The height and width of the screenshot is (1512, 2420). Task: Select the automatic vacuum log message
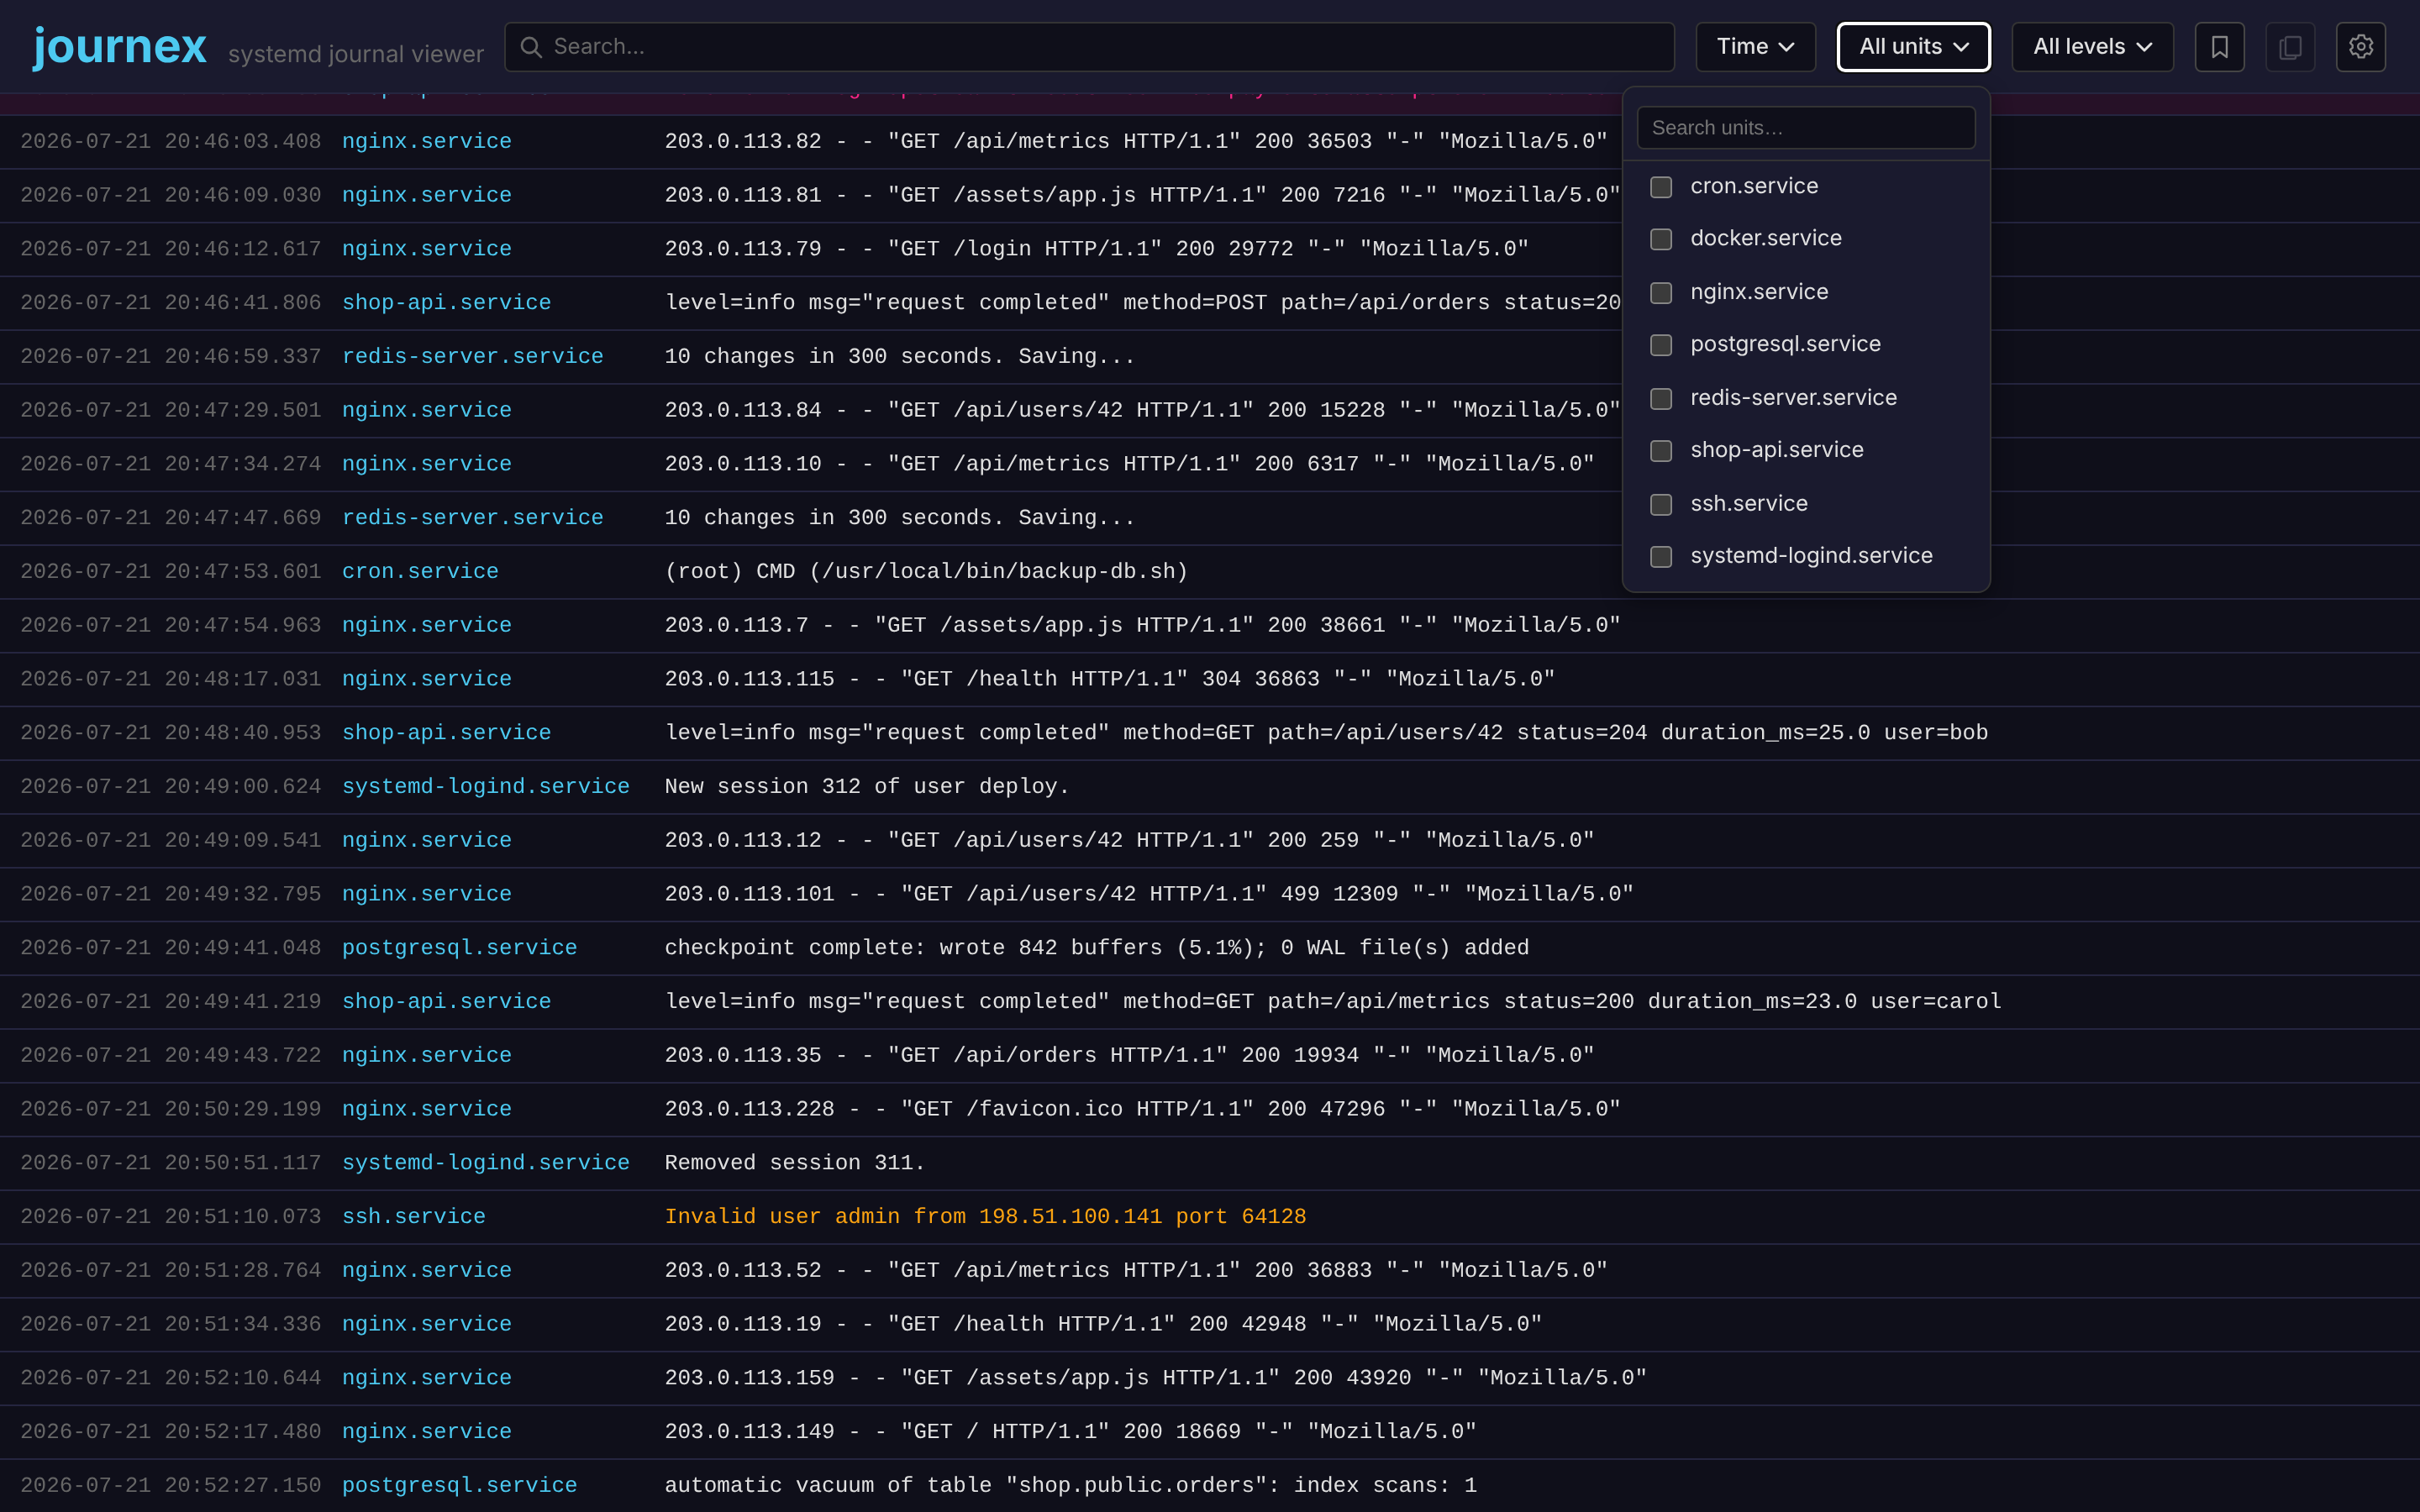coord(1070,1486)
